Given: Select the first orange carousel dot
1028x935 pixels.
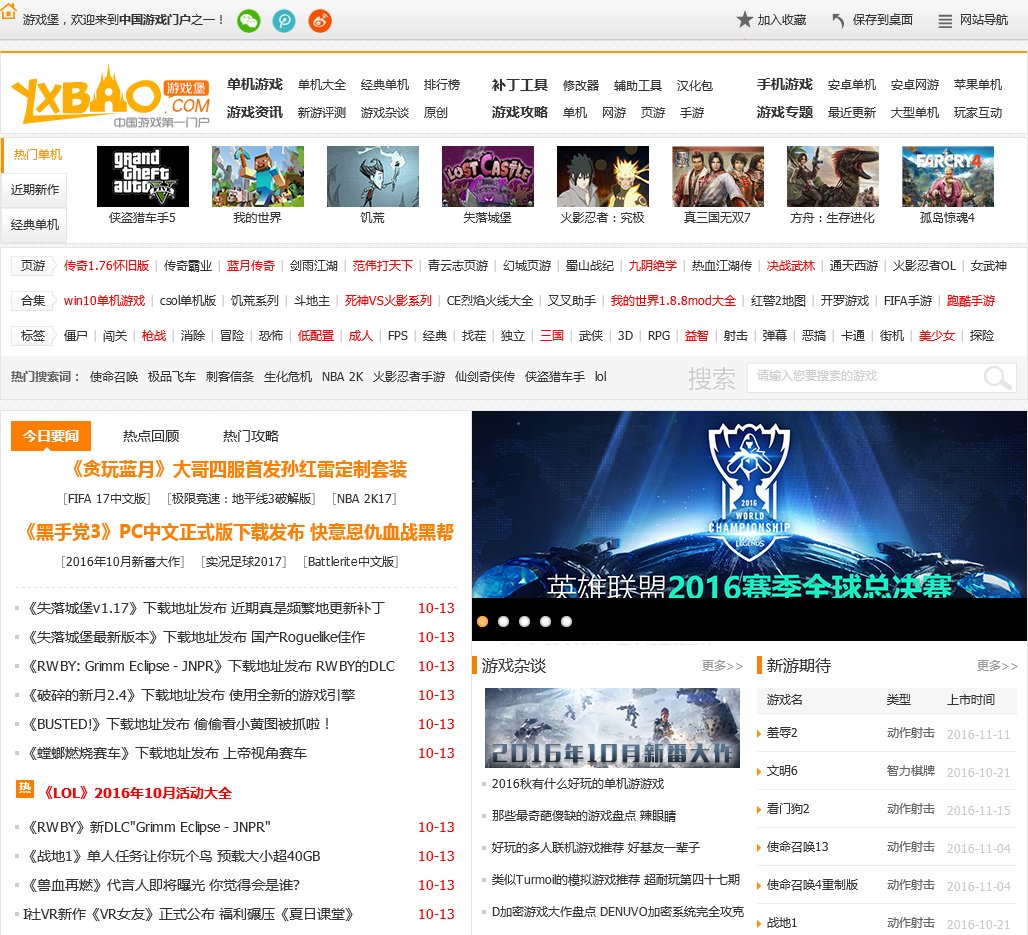Looking at the screenshot, I should click(x=483, y=621).
